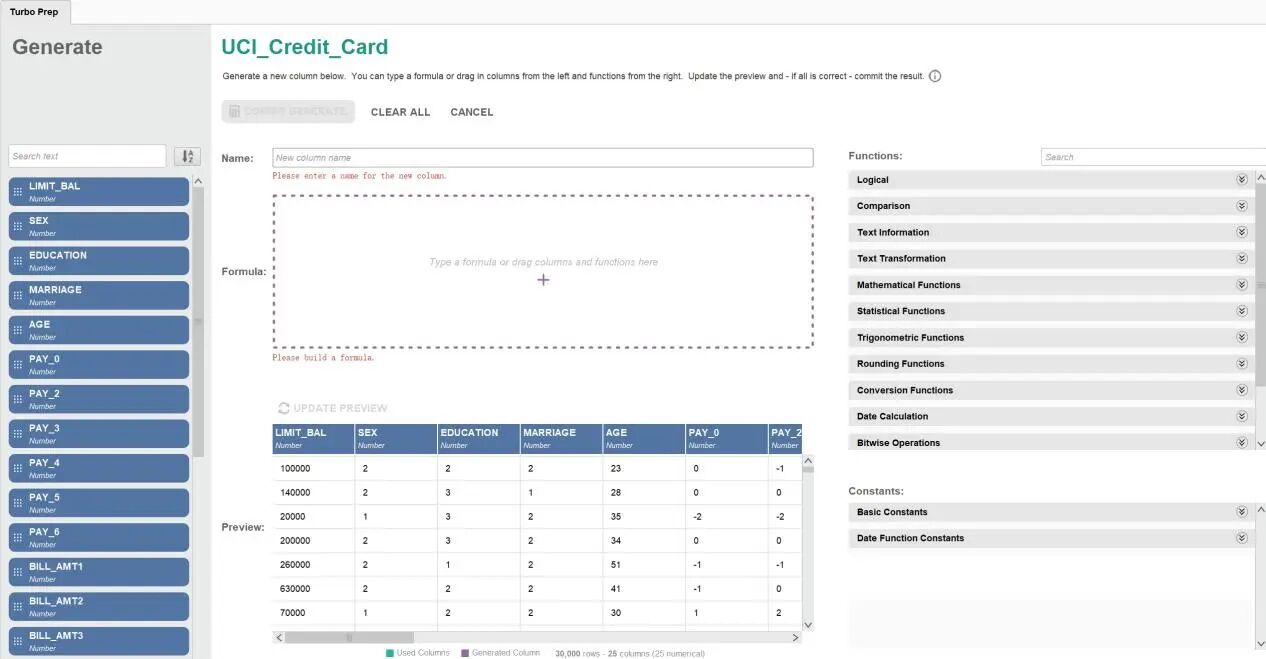Click the MARRIAGE preview column header
Image resolution: width=1266 pixels, height=659 pixels.
pos(561,438)
